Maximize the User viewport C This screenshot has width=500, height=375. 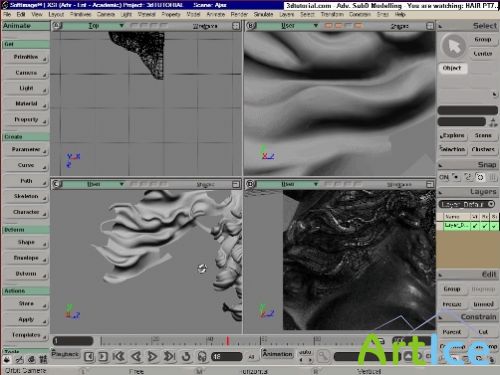click(236, 184)
